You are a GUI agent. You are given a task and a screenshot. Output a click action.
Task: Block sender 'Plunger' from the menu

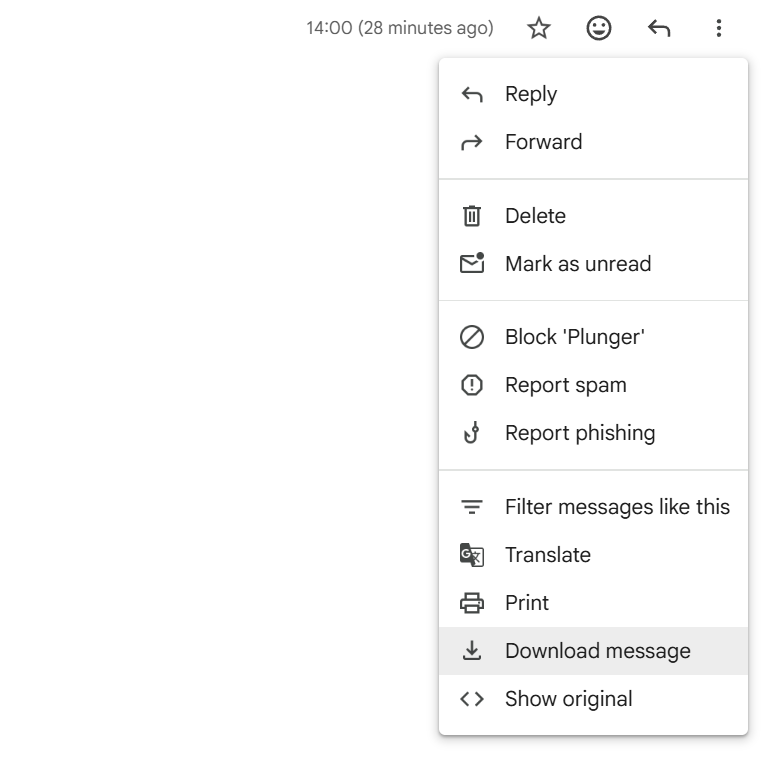tap(593, 337)
